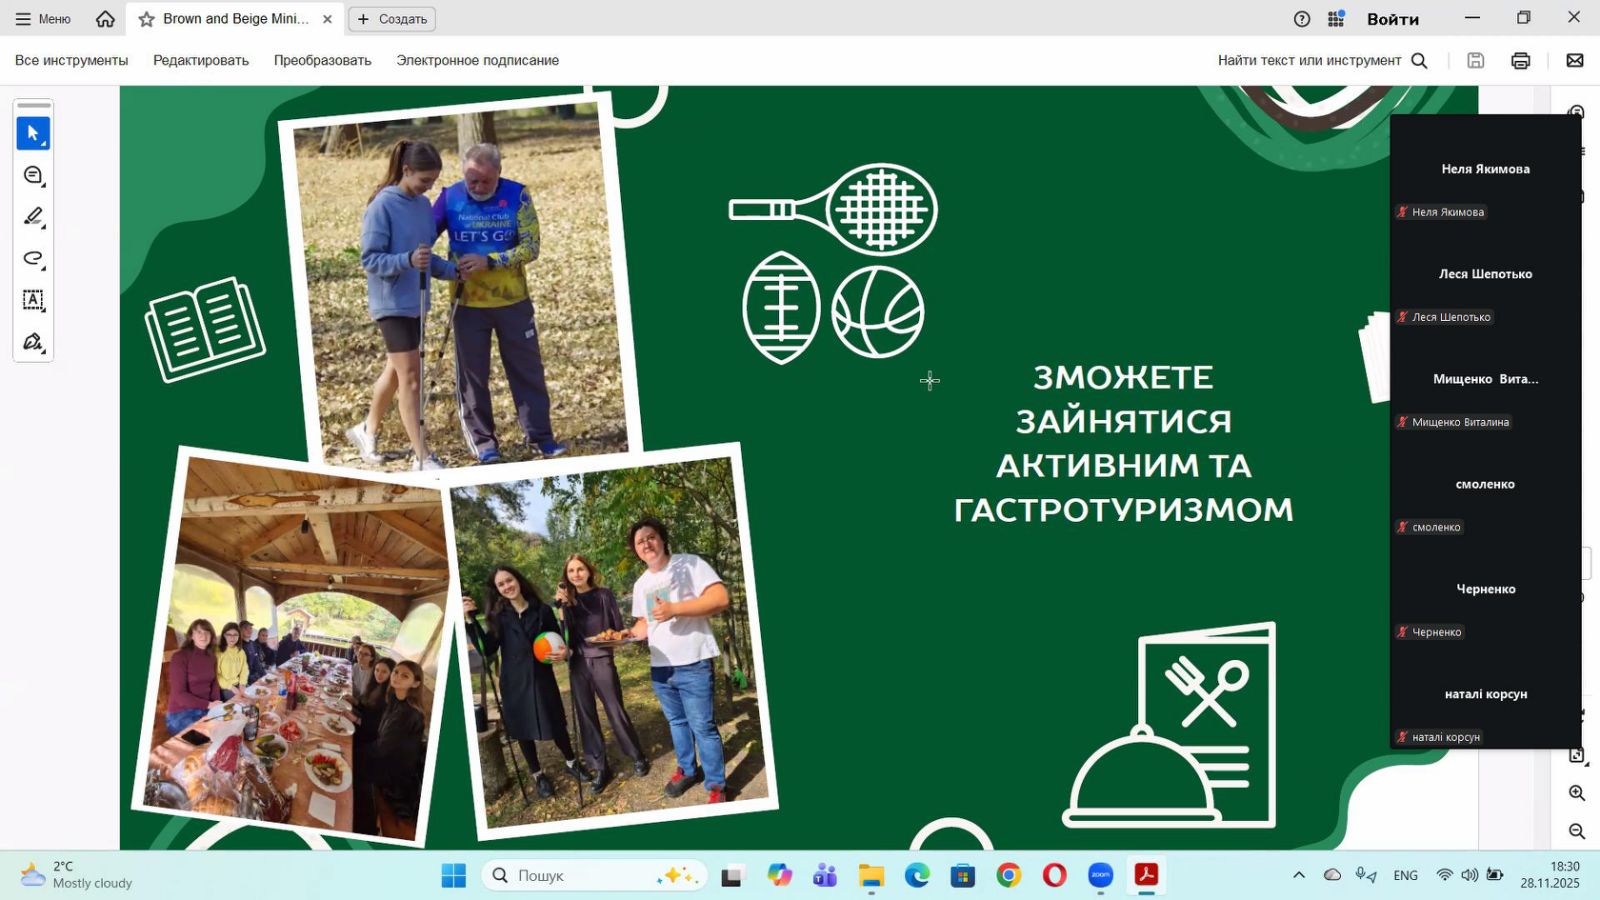The image size is (1600, 900).
Task: Select the freehand lasso draw tool
Action: coord(33,258)
